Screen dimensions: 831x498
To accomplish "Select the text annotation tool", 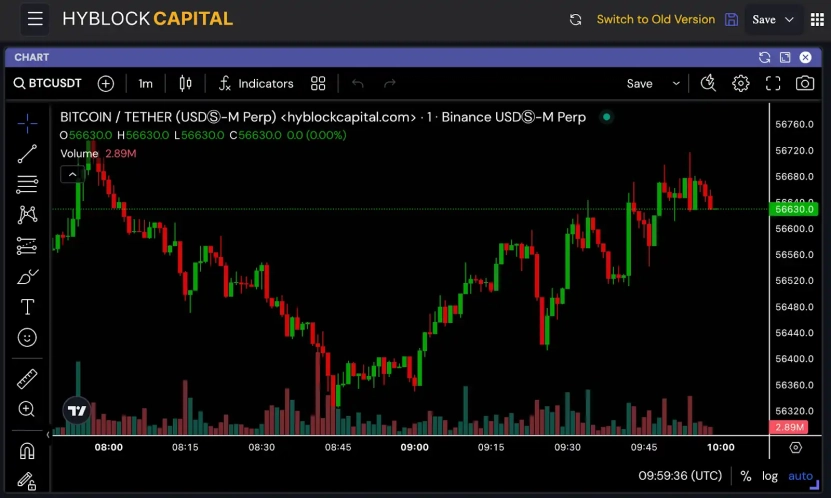I will click(x=27, y=307).
